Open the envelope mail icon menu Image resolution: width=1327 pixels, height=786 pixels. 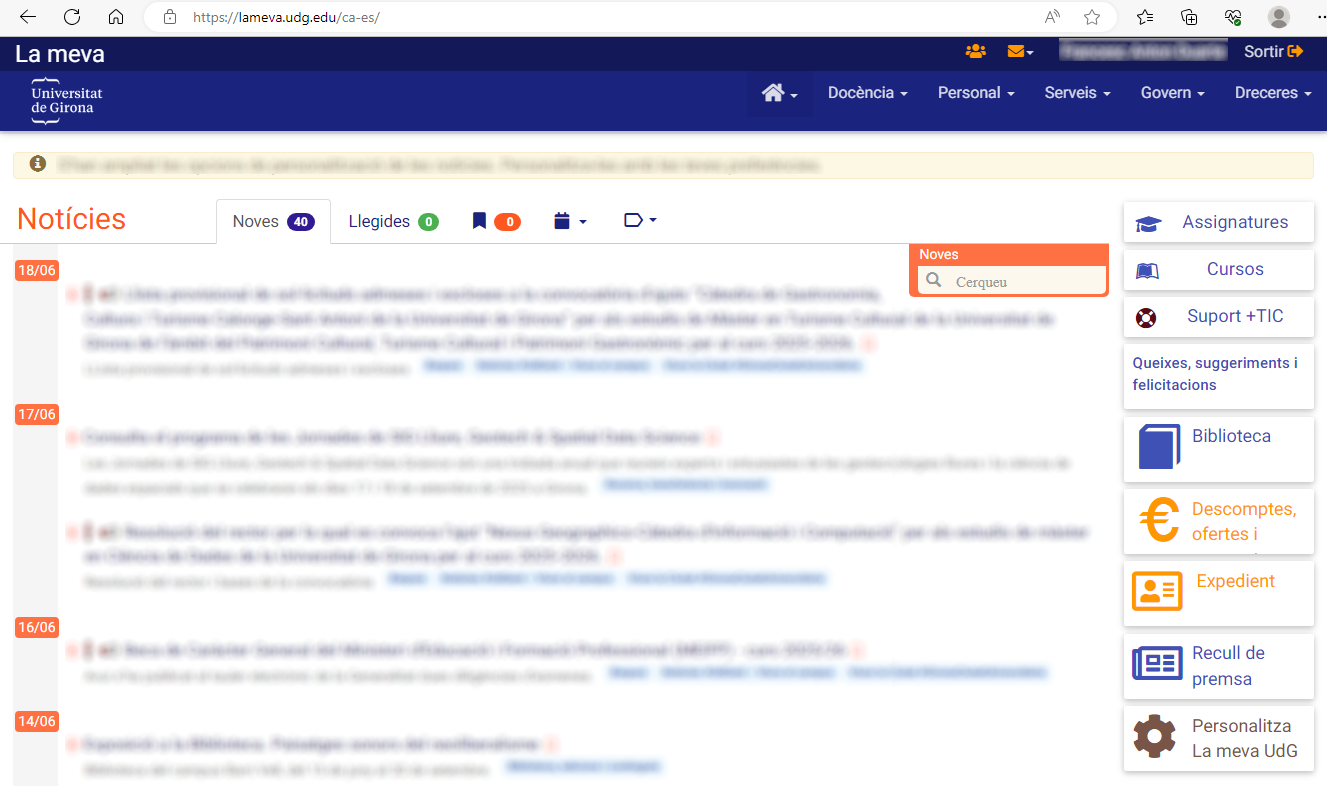point(1019,52)
